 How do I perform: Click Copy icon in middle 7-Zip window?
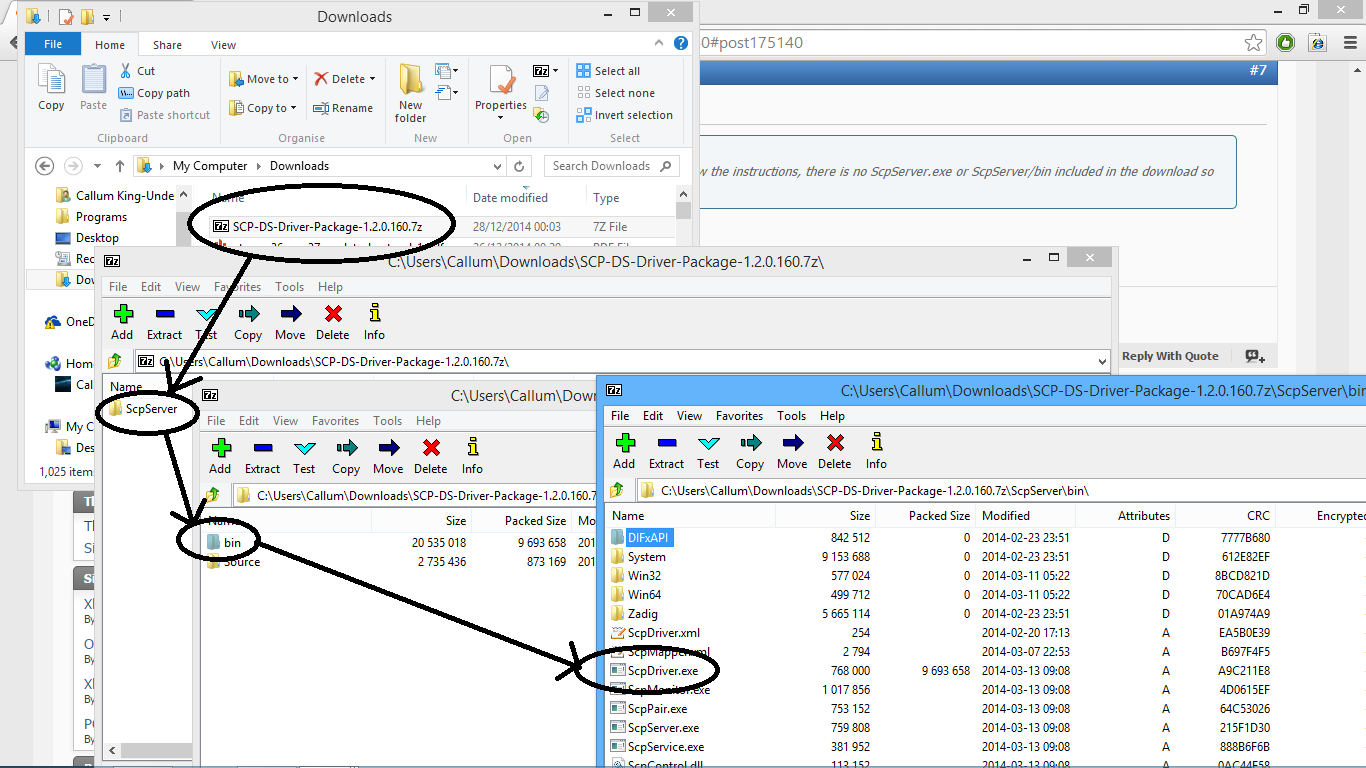point(347,447)
